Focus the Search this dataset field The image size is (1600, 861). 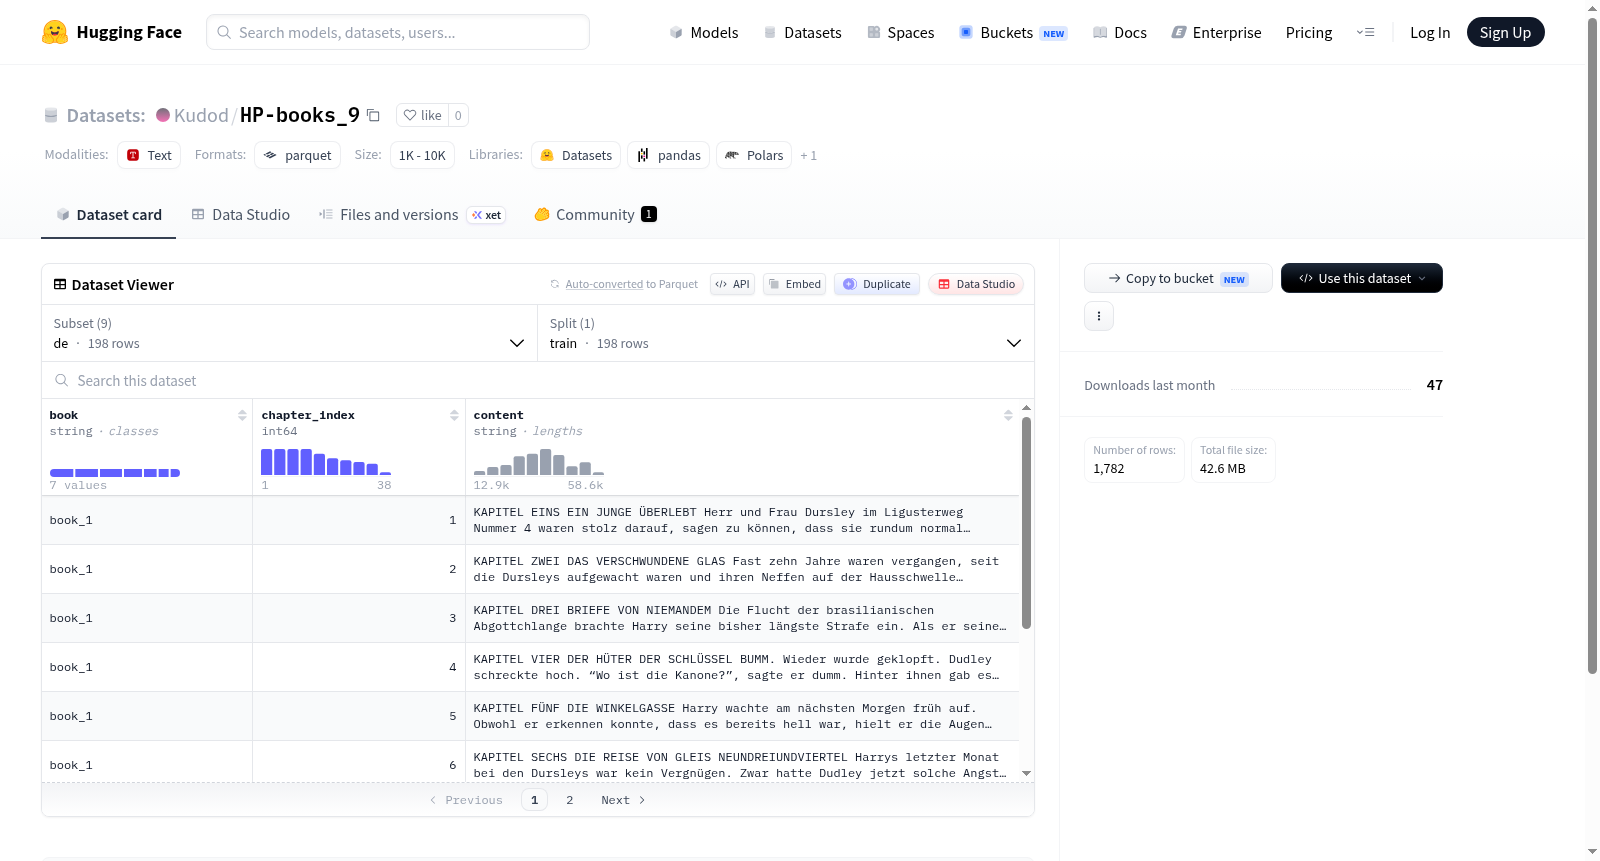(538, 380)
